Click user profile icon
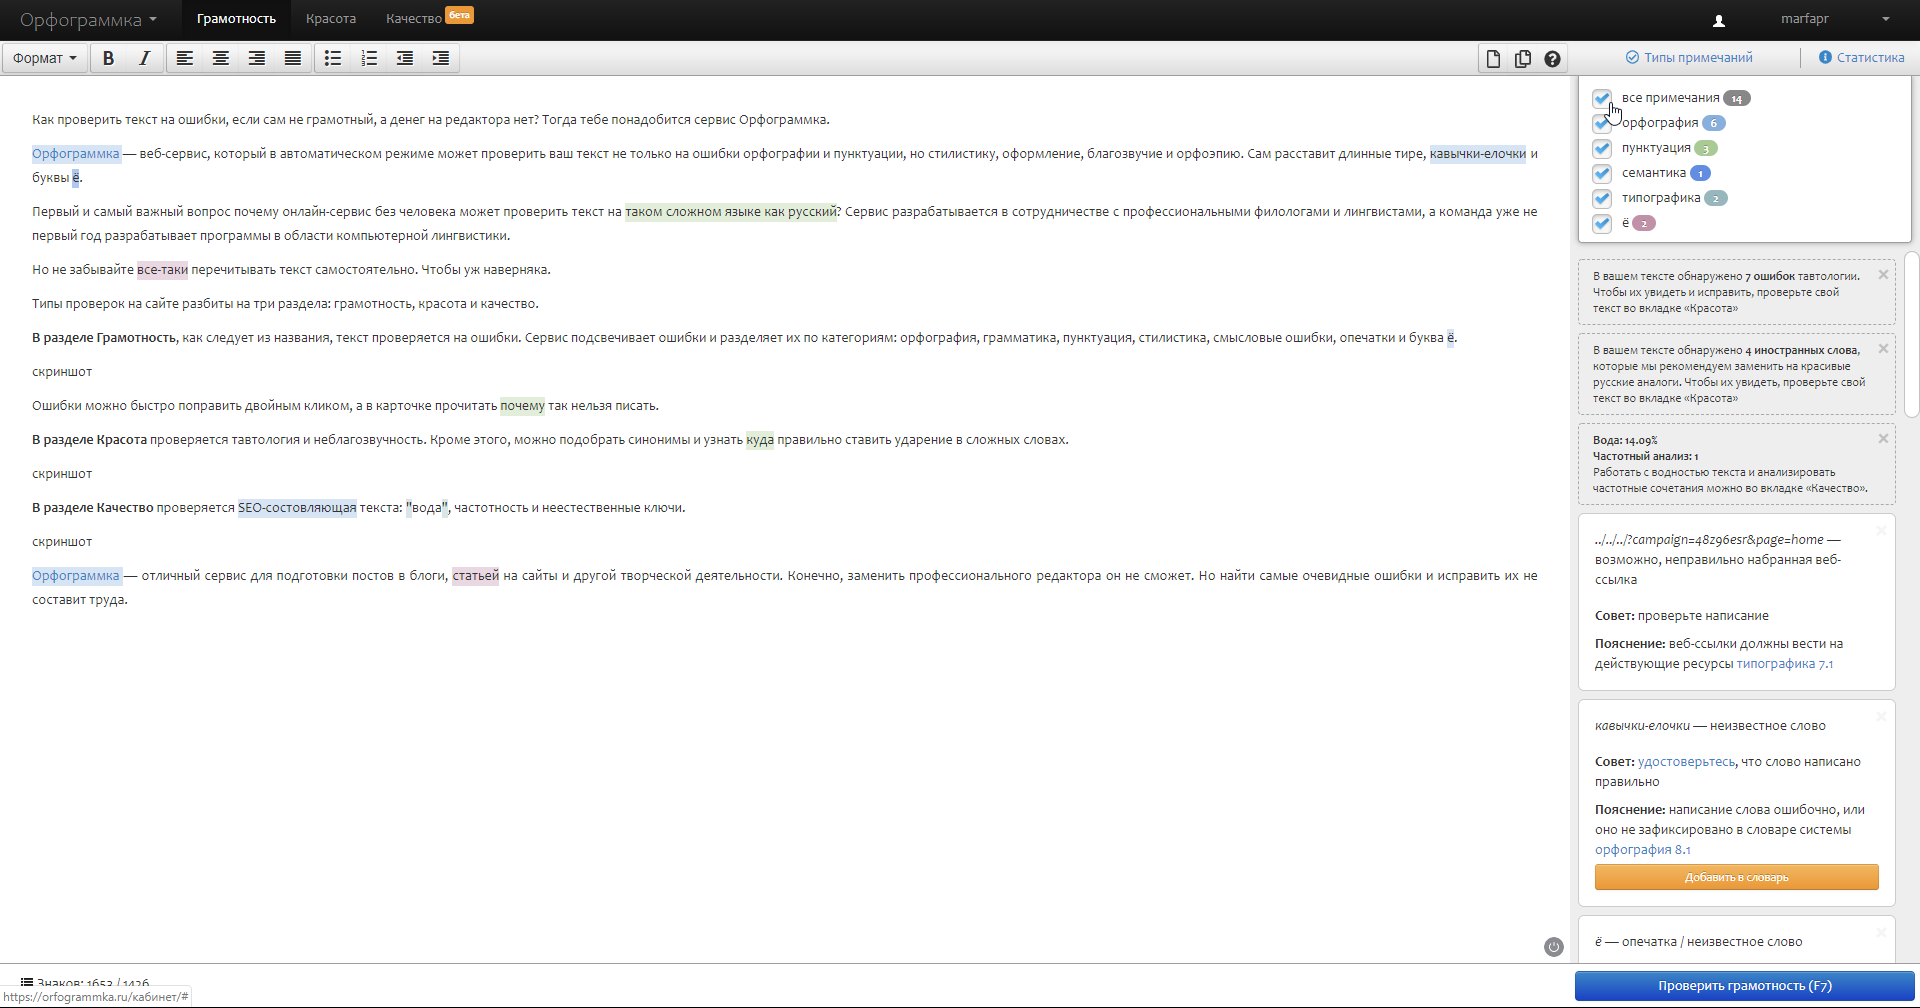The width and height of the screenshot is (1920, 1008). point(1719,20)
